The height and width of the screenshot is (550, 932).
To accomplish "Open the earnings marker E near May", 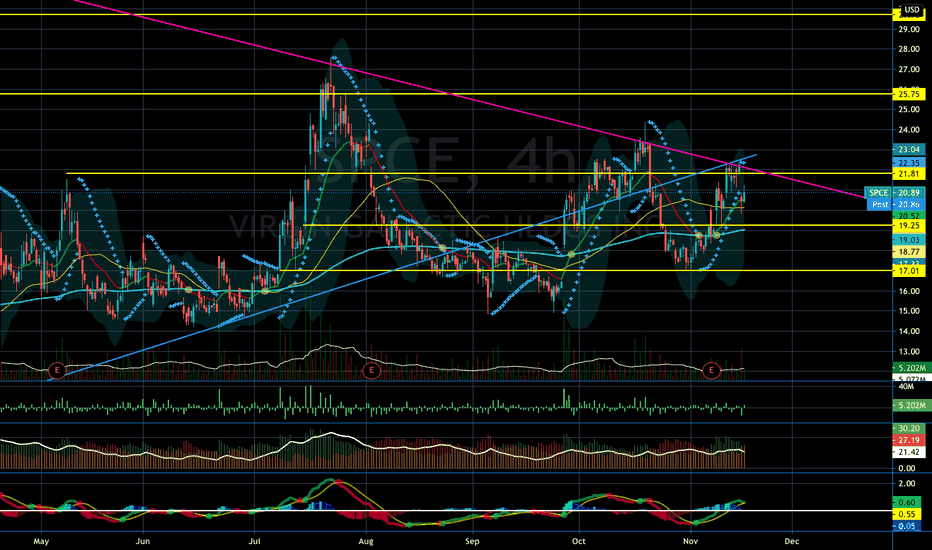I will 57,370.
